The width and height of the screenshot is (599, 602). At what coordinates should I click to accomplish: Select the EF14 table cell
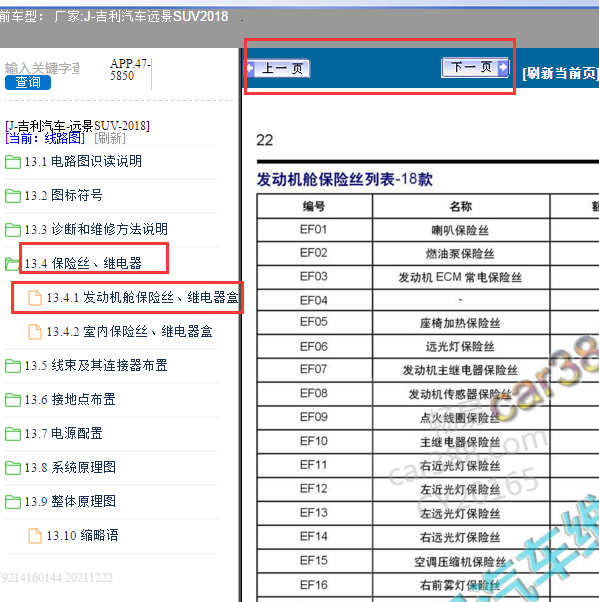tap(314, 536)
